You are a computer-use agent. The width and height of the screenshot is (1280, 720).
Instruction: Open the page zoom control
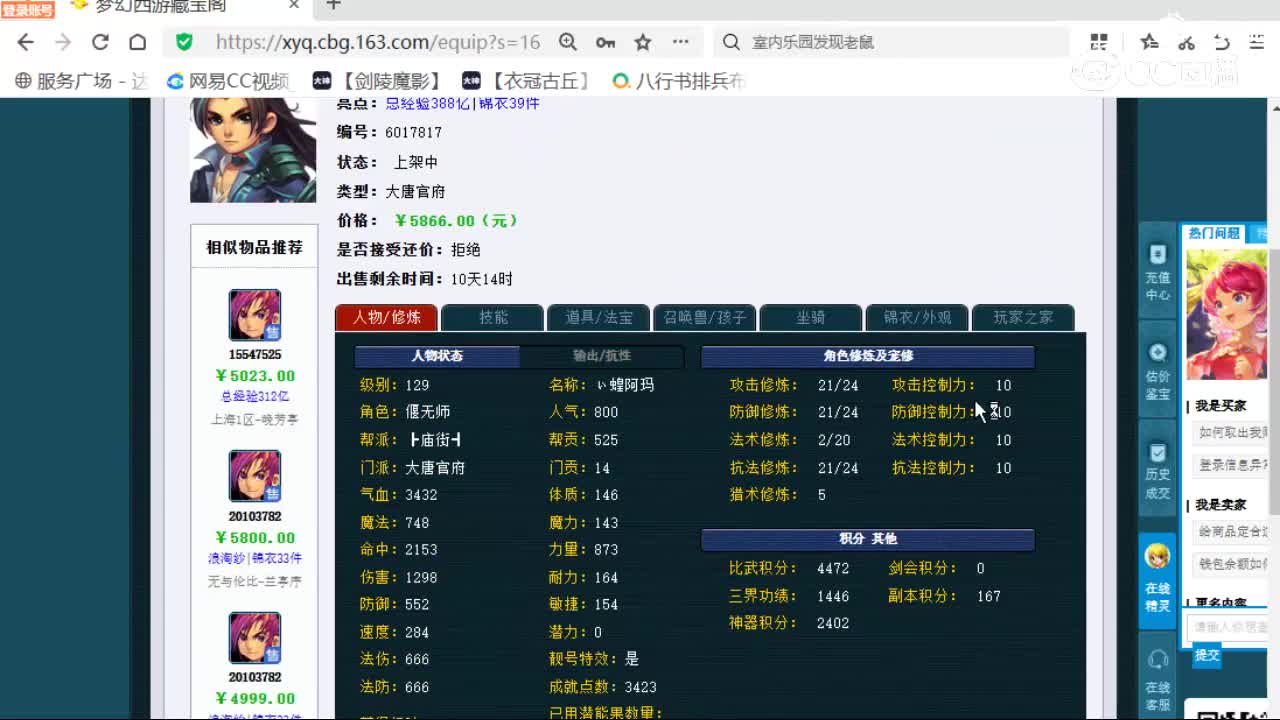pyautogui.click(x=568, y=42)
